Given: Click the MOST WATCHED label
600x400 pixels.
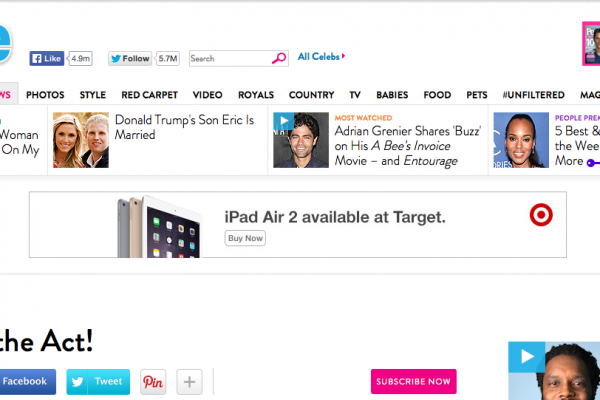Looking at the screenshot, I should coord(363,118).
